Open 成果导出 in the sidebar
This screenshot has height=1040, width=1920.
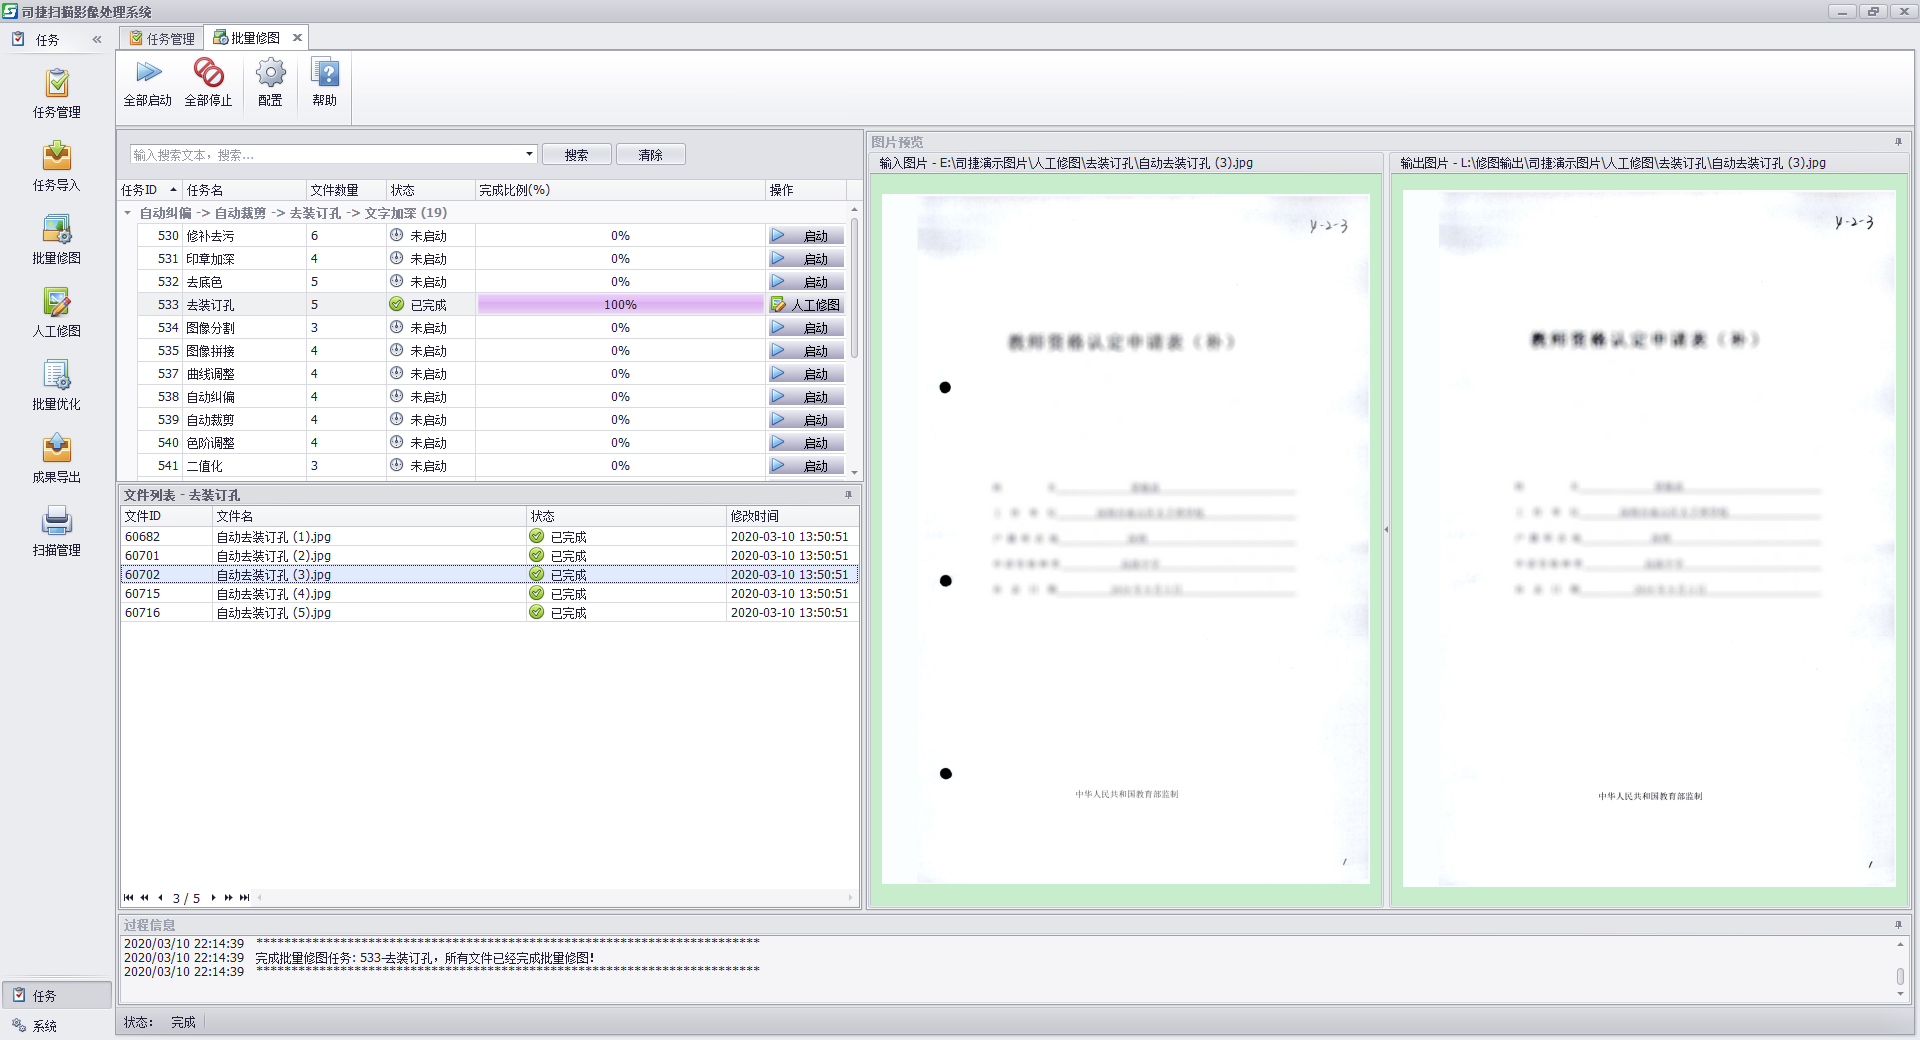click(x=57, y=458)
